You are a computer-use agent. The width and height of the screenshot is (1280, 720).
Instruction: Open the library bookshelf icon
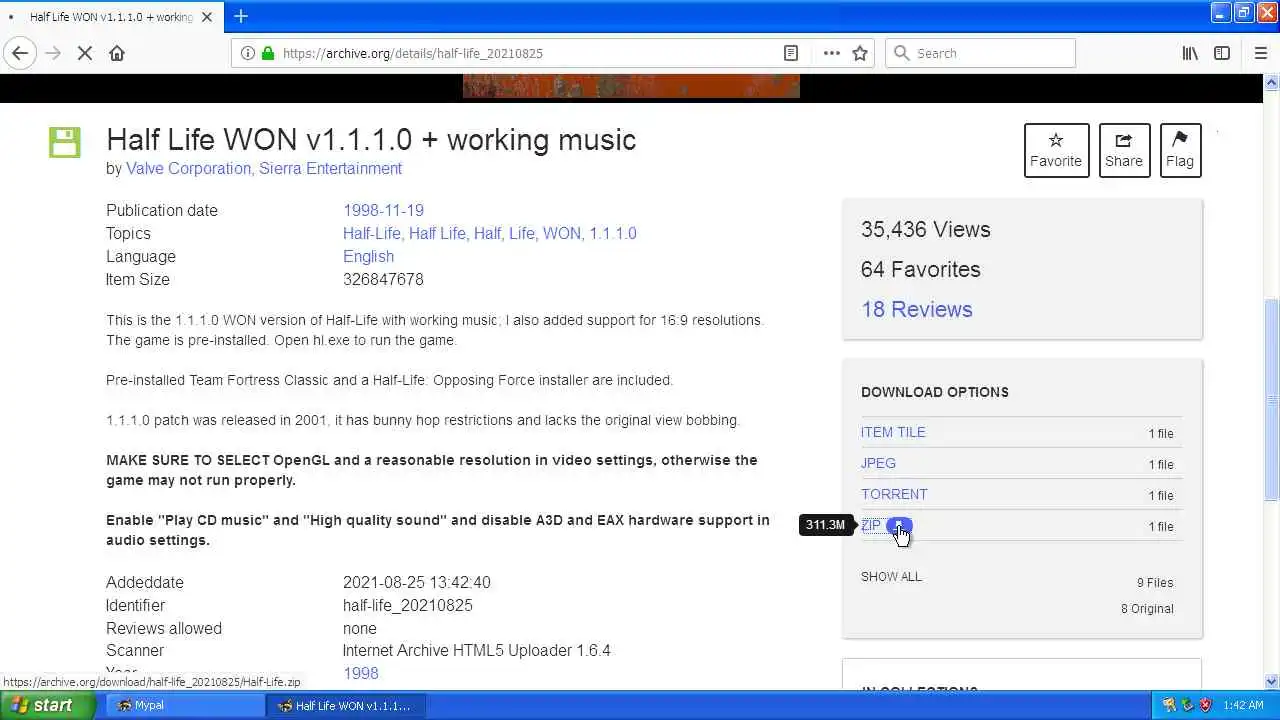point(1190,53)
